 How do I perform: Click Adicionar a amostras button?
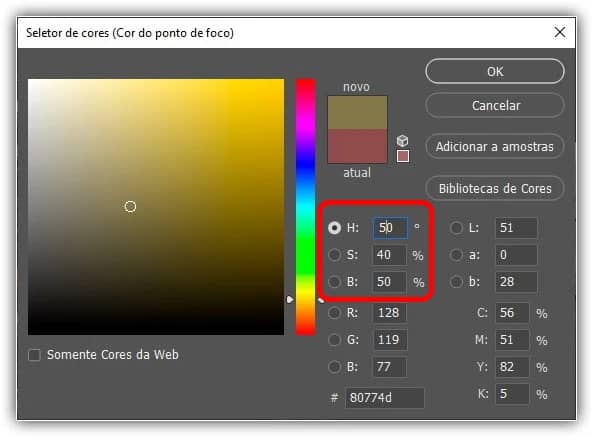495,147
